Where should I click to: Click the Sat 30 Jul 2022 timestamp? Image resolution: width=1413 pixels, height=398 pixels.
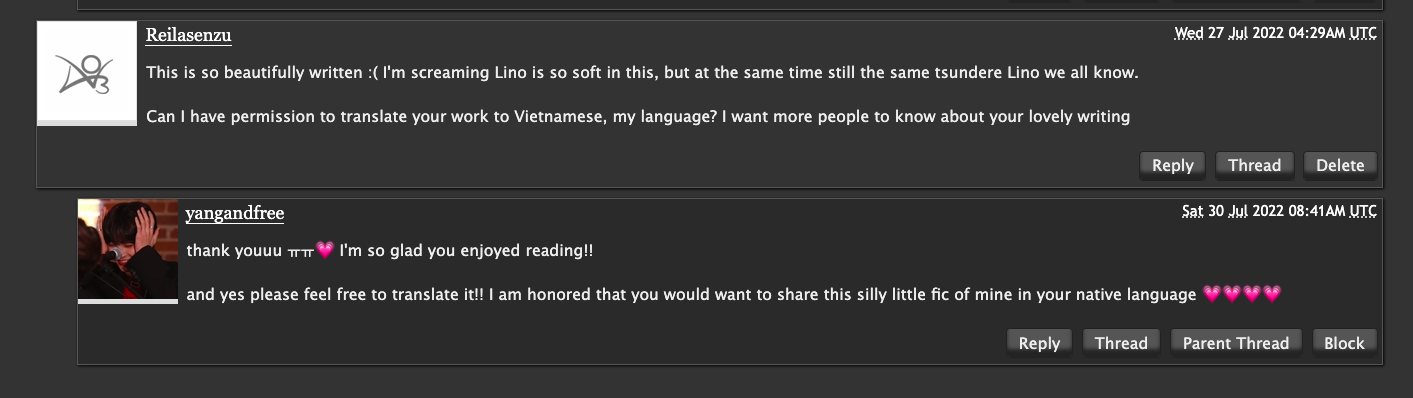pos(1279,211)
